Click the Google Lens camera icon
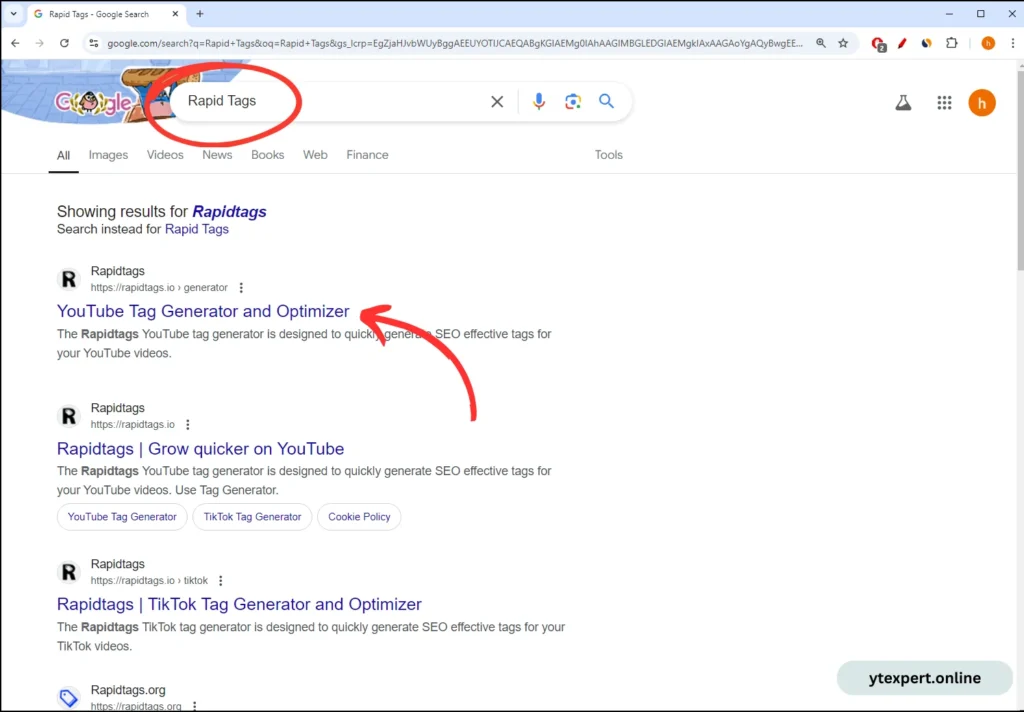Screen dimensions: 1024x712 572,101
